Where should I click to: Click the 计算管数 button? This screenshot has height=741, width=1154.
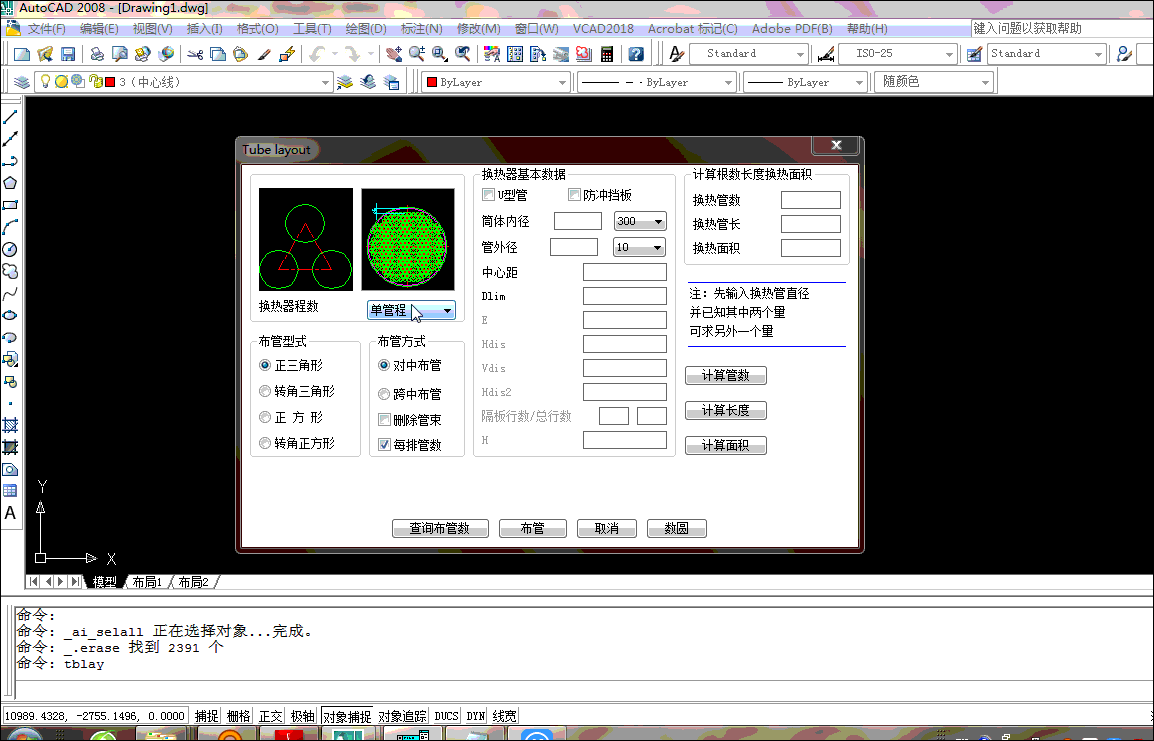725,376
